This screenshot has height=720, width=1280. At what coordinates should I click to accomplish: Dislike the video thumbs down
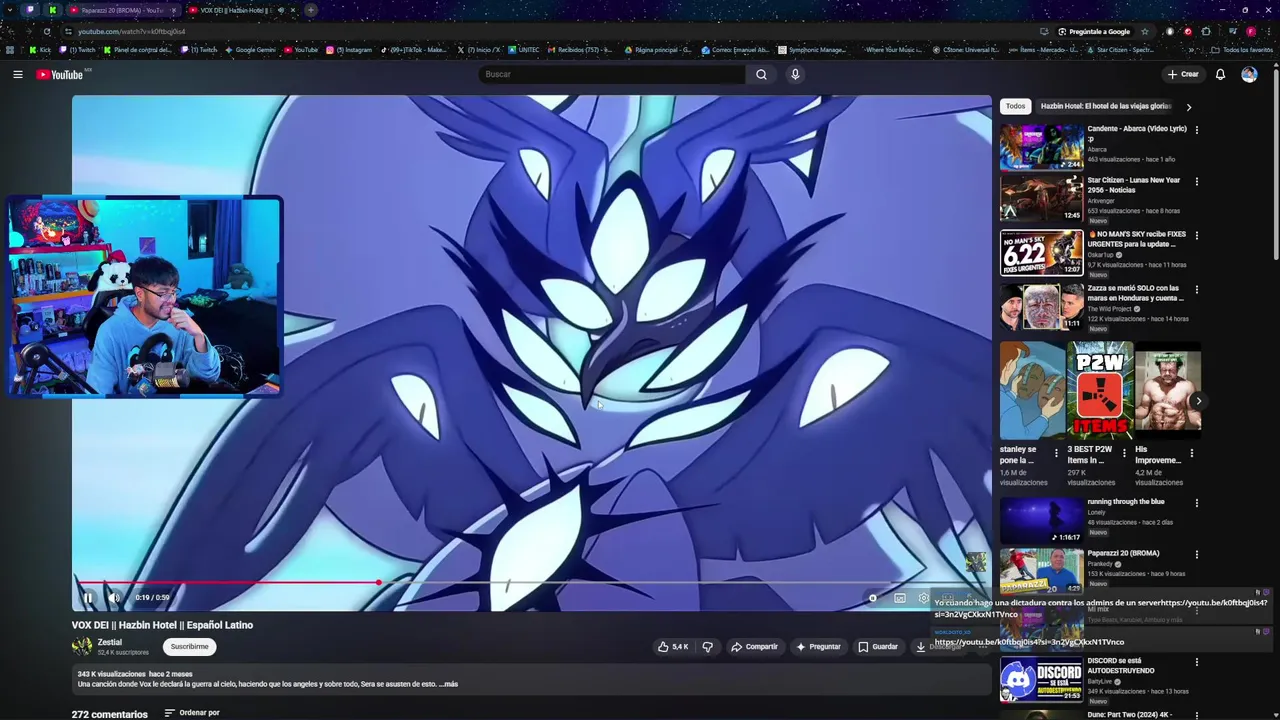click(708, 647)
